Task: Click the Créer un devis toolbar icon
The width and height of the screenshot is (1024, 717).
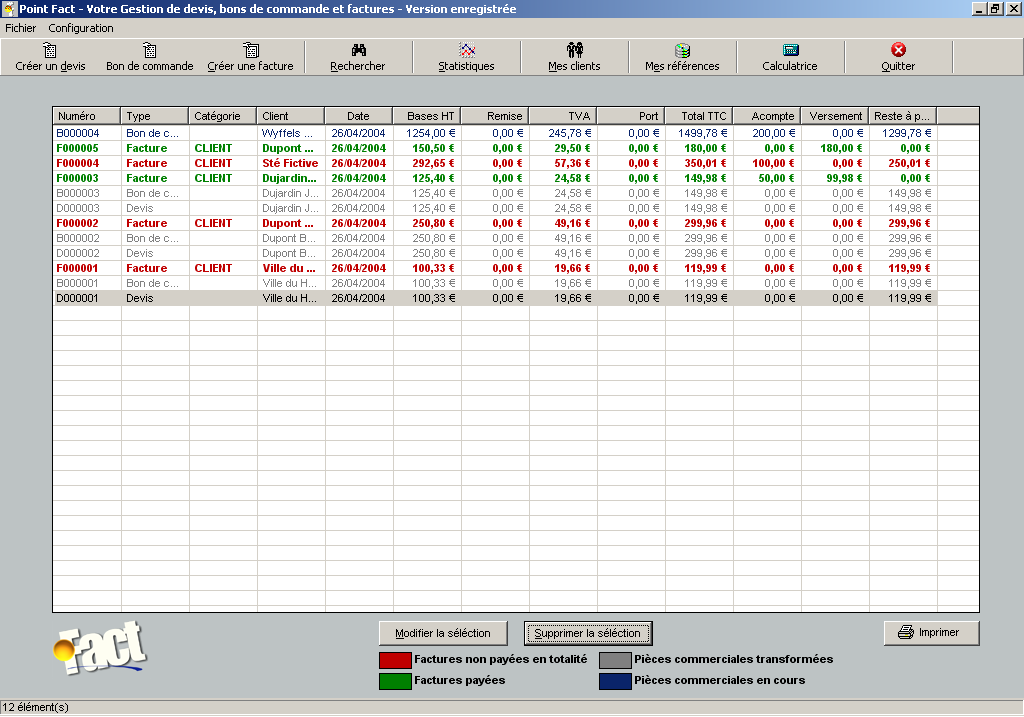Action: tap(50, 50)
